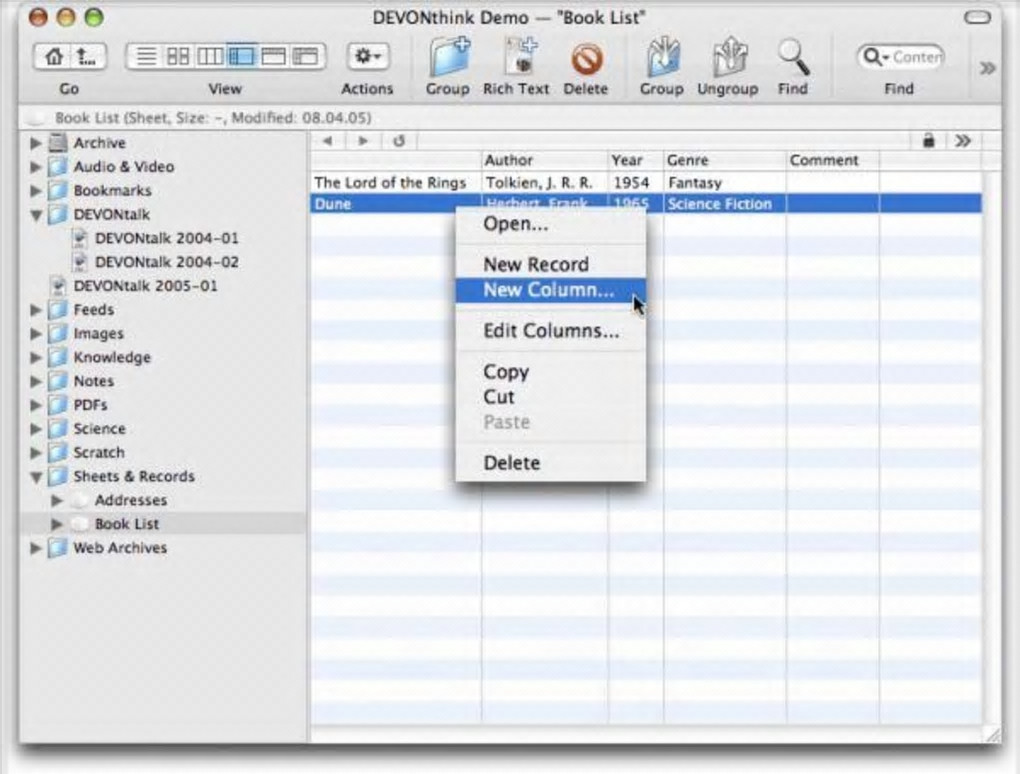Sort by the Year column header
The image size is (1020, 774).
click(636, 161)
